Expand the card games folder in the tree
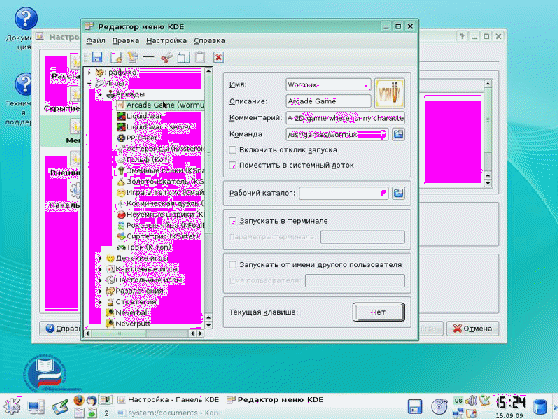558x419 pixels. pos(100,269)
